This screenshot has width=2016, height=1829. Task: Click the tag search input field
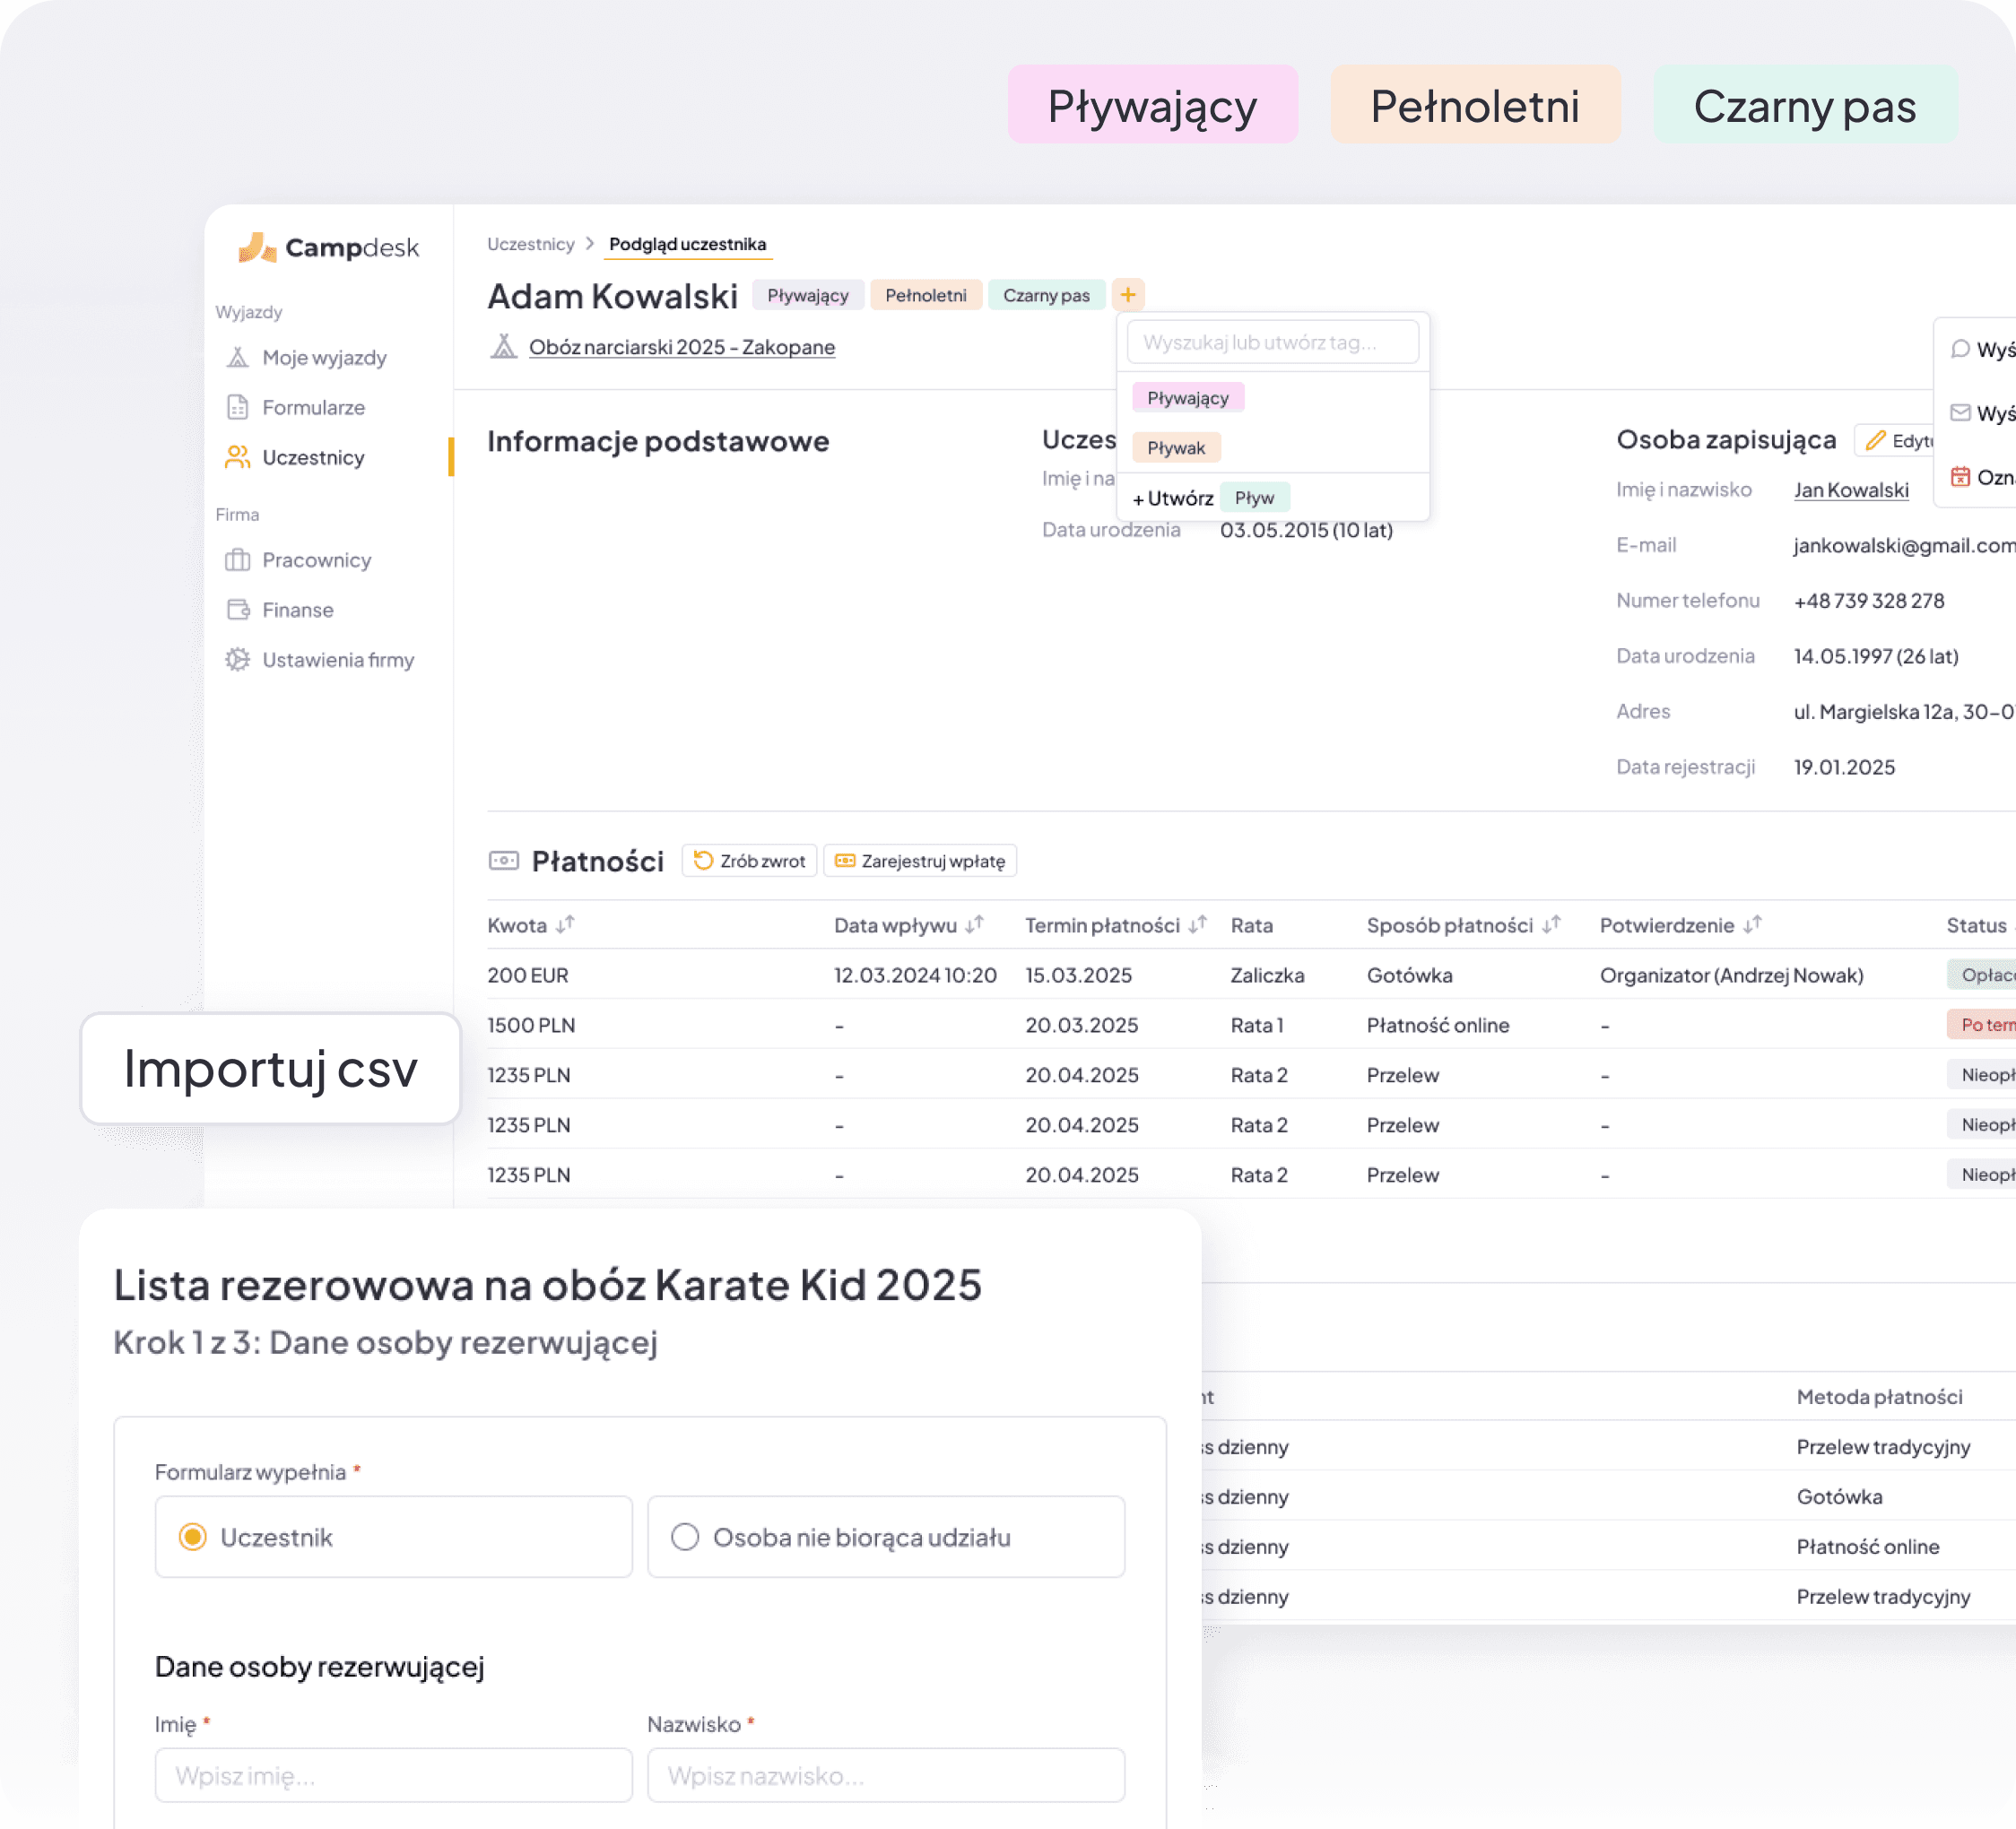(1272, 343)
